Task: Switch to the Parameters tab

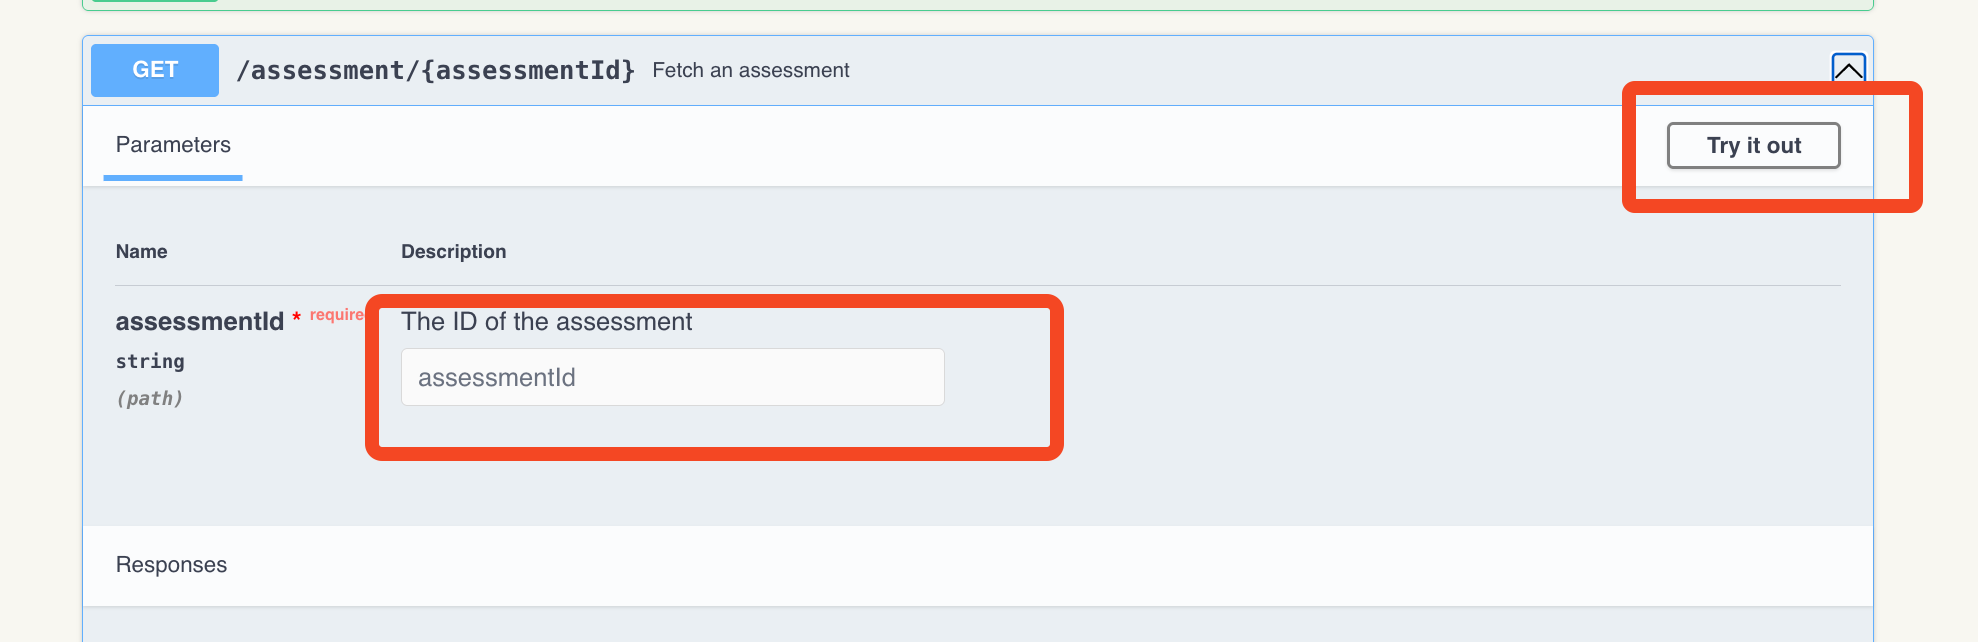Action: coord(173,145)
